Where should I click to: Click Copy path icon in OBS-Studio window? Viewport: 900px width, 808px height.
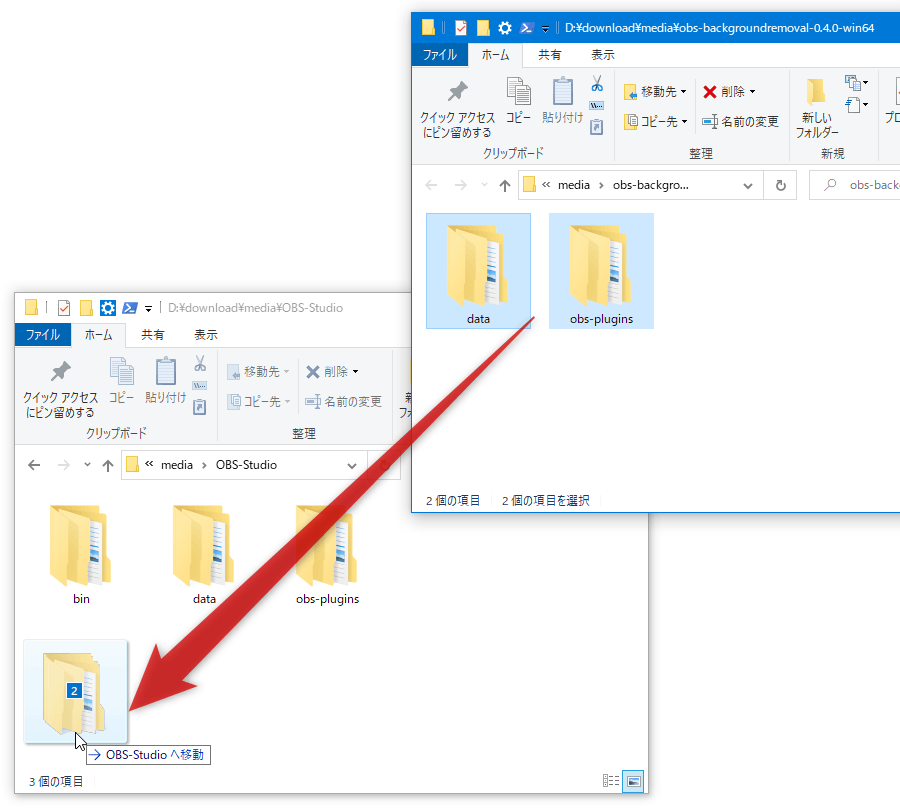coord(200,386)
